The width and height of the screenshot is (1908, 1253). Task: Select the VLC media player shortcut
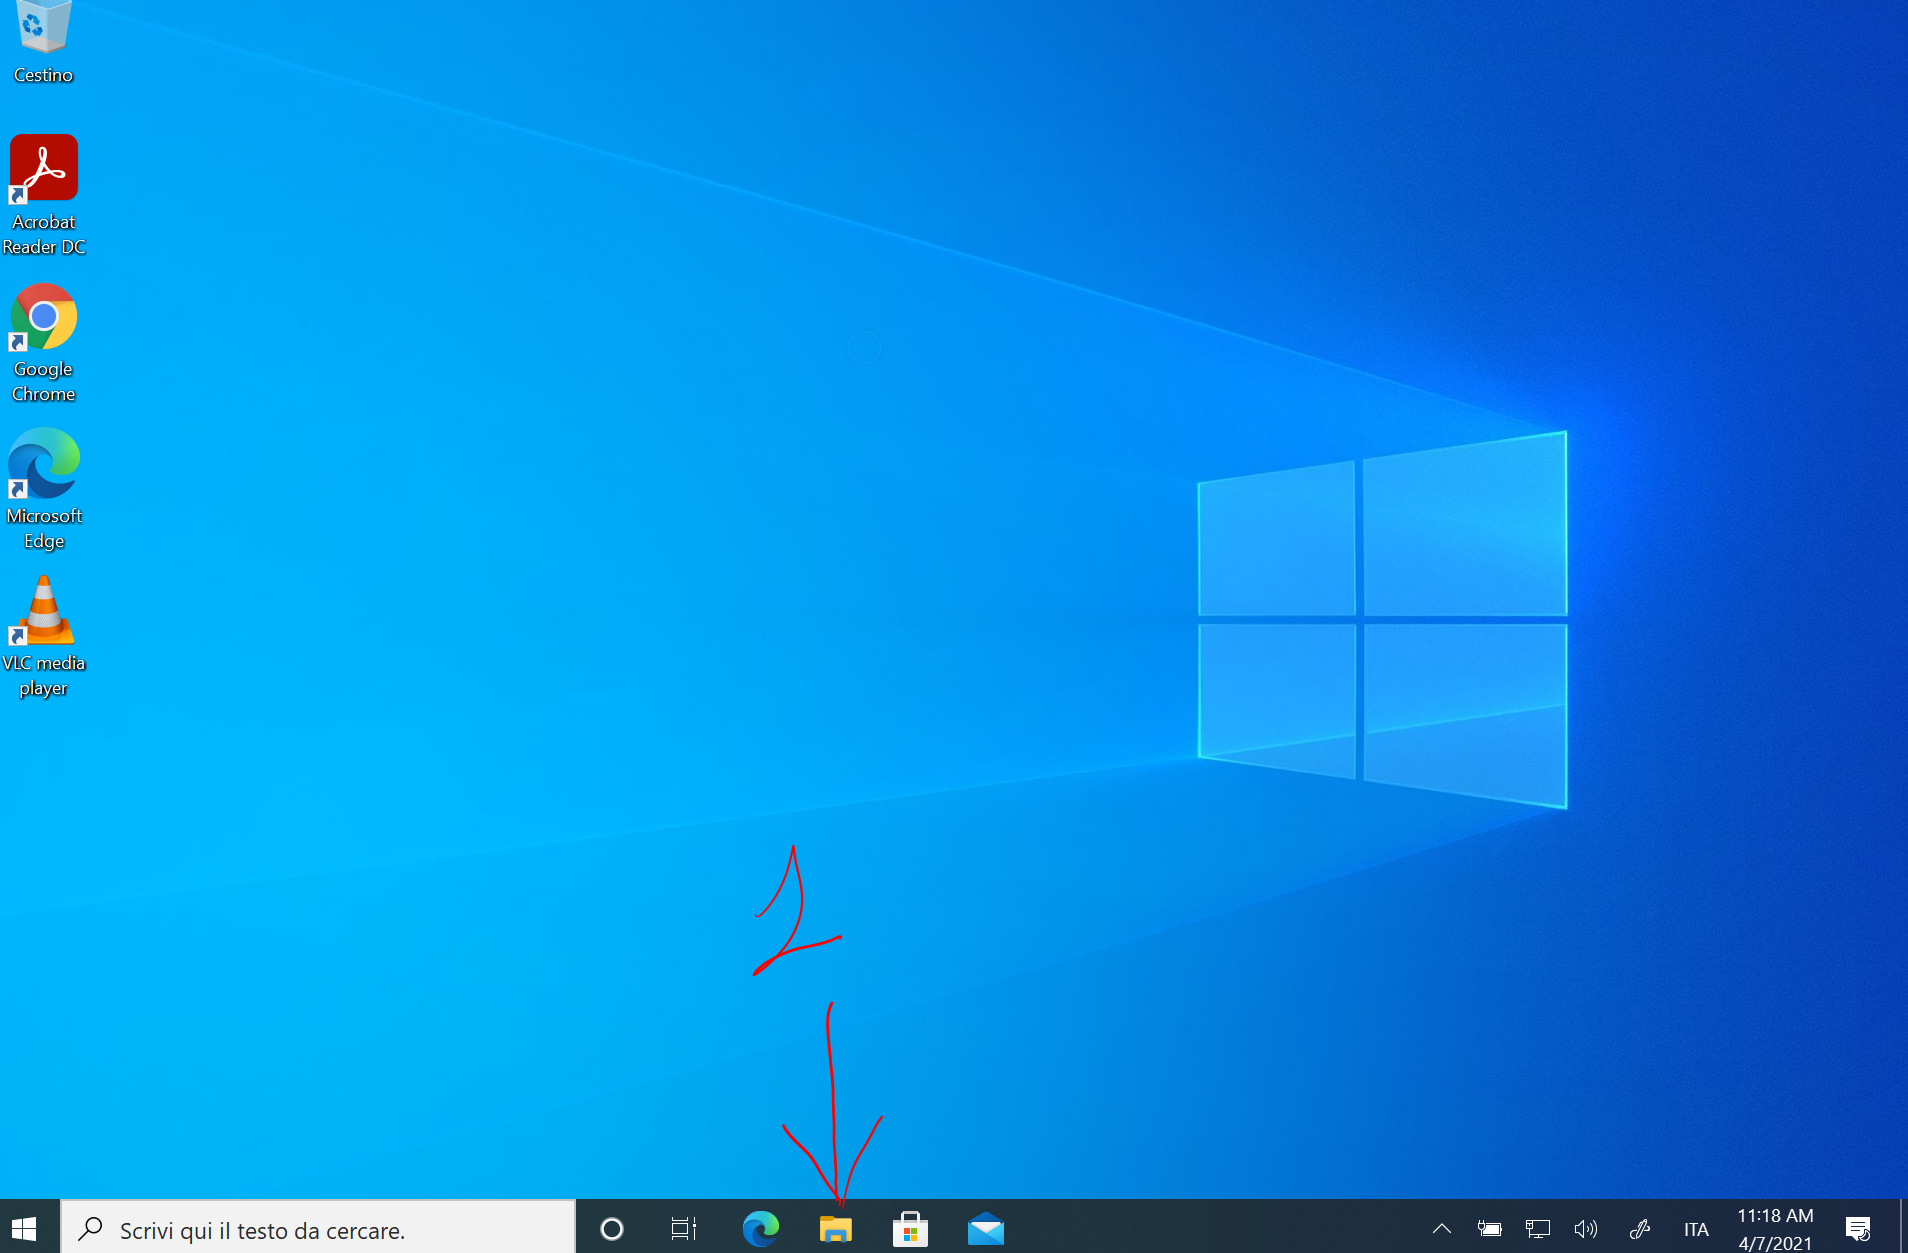(x=43, y=634)
